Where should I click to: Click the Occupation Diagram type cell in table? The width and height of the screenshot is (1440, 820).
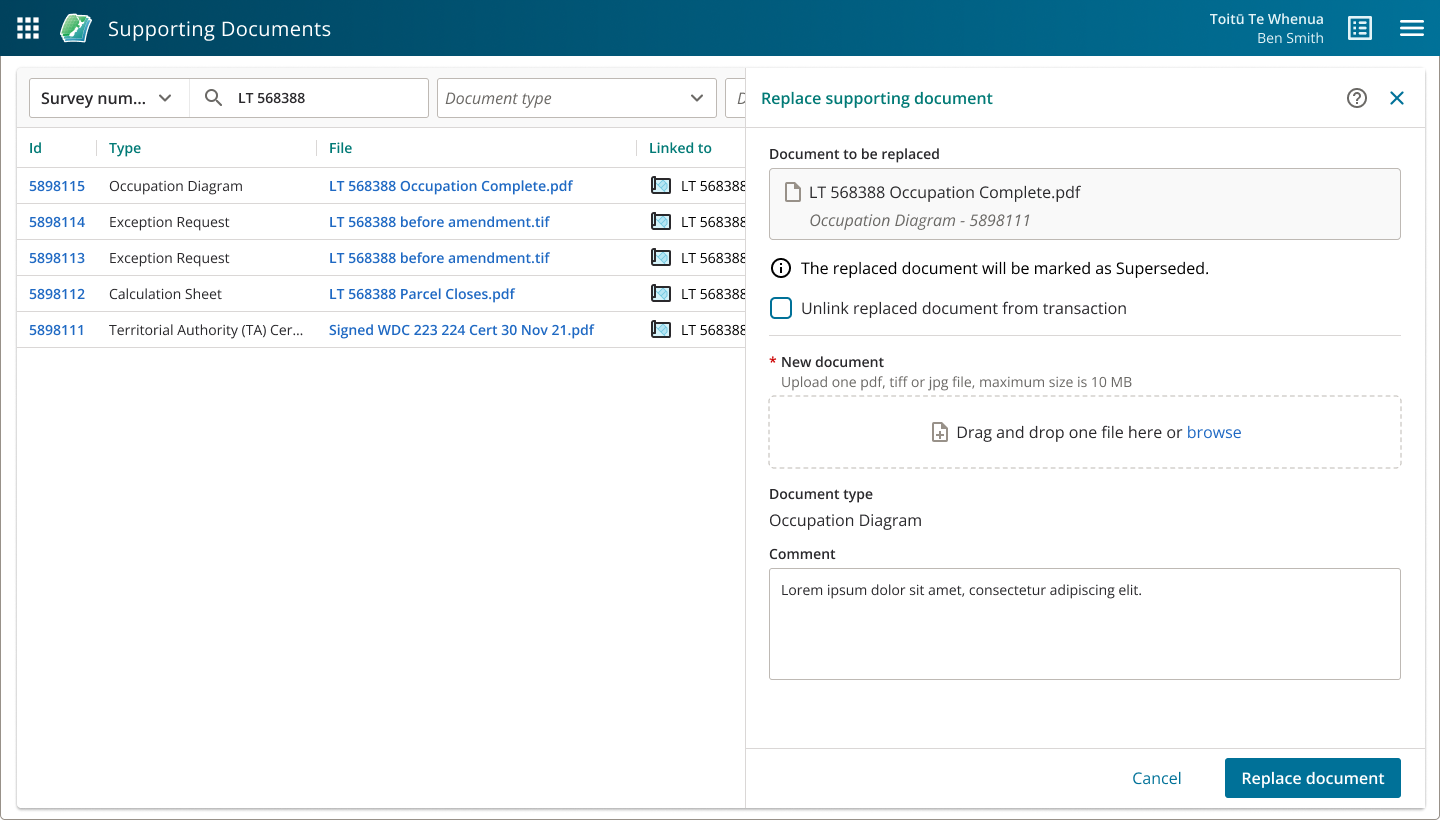176,186
